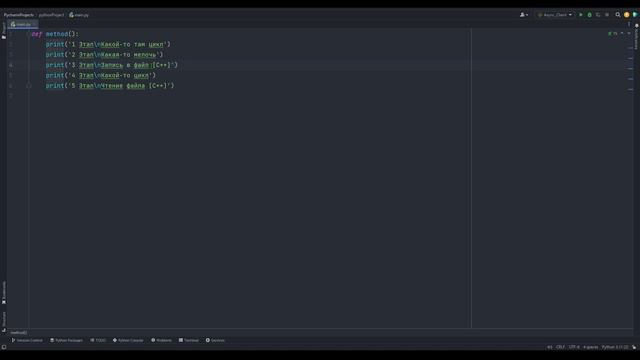Click the end-of-block fold marker on line 6
The height and width of the screenshot is (360, 640).
click(x=29, y=86)
